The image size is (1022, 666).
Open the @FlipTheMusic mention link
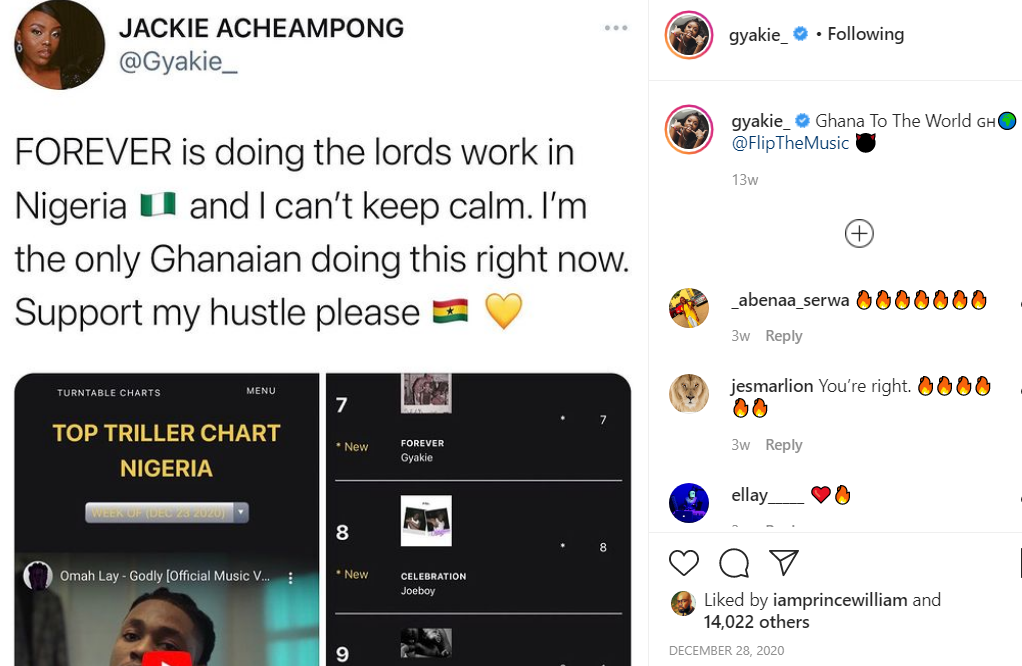[790, 143]
